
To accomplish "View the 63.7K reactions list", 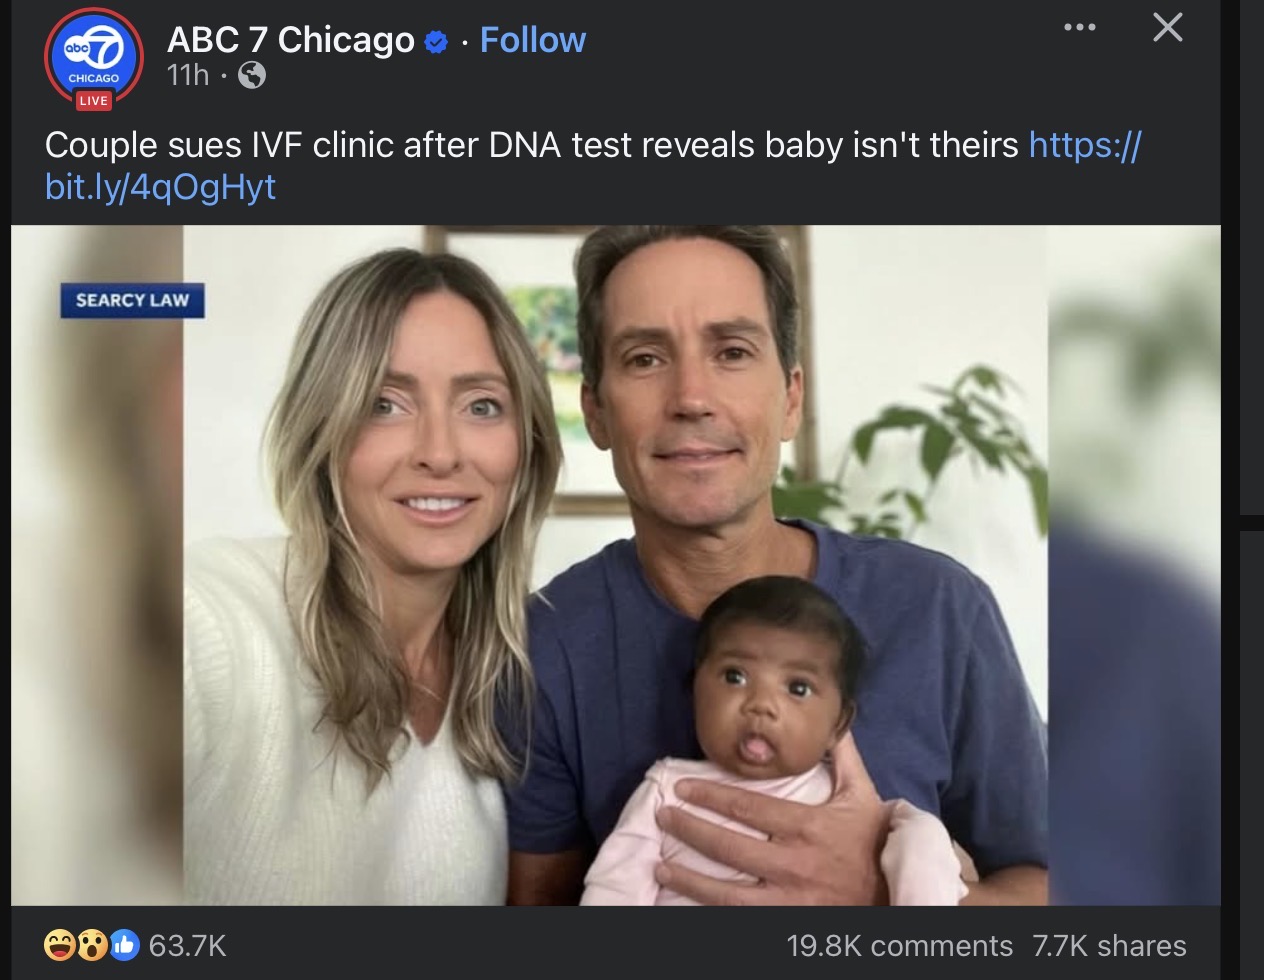I will [x=187, y=945].
